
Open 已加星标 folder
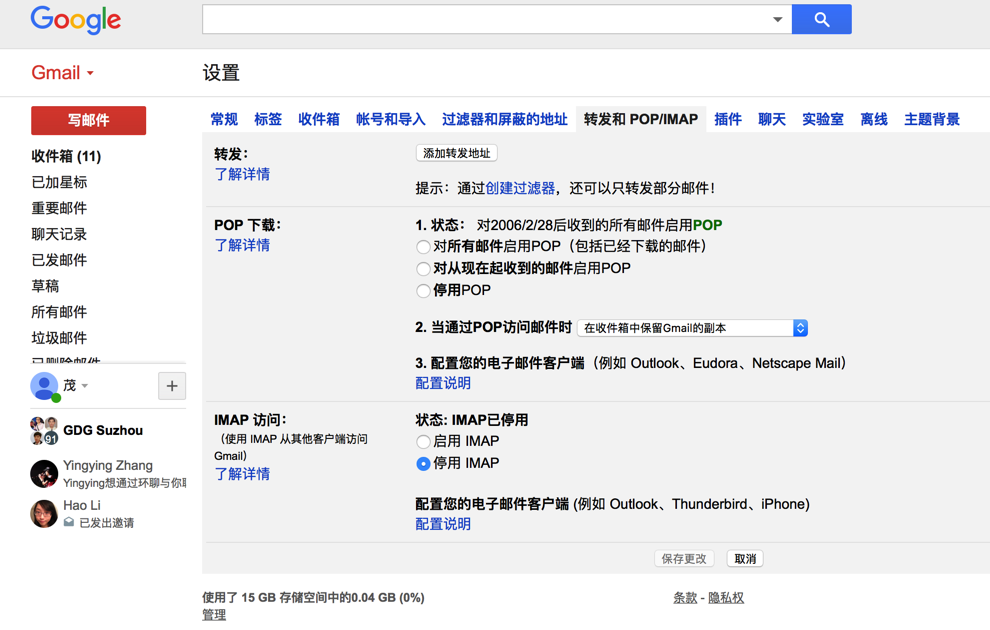(59, 182)
